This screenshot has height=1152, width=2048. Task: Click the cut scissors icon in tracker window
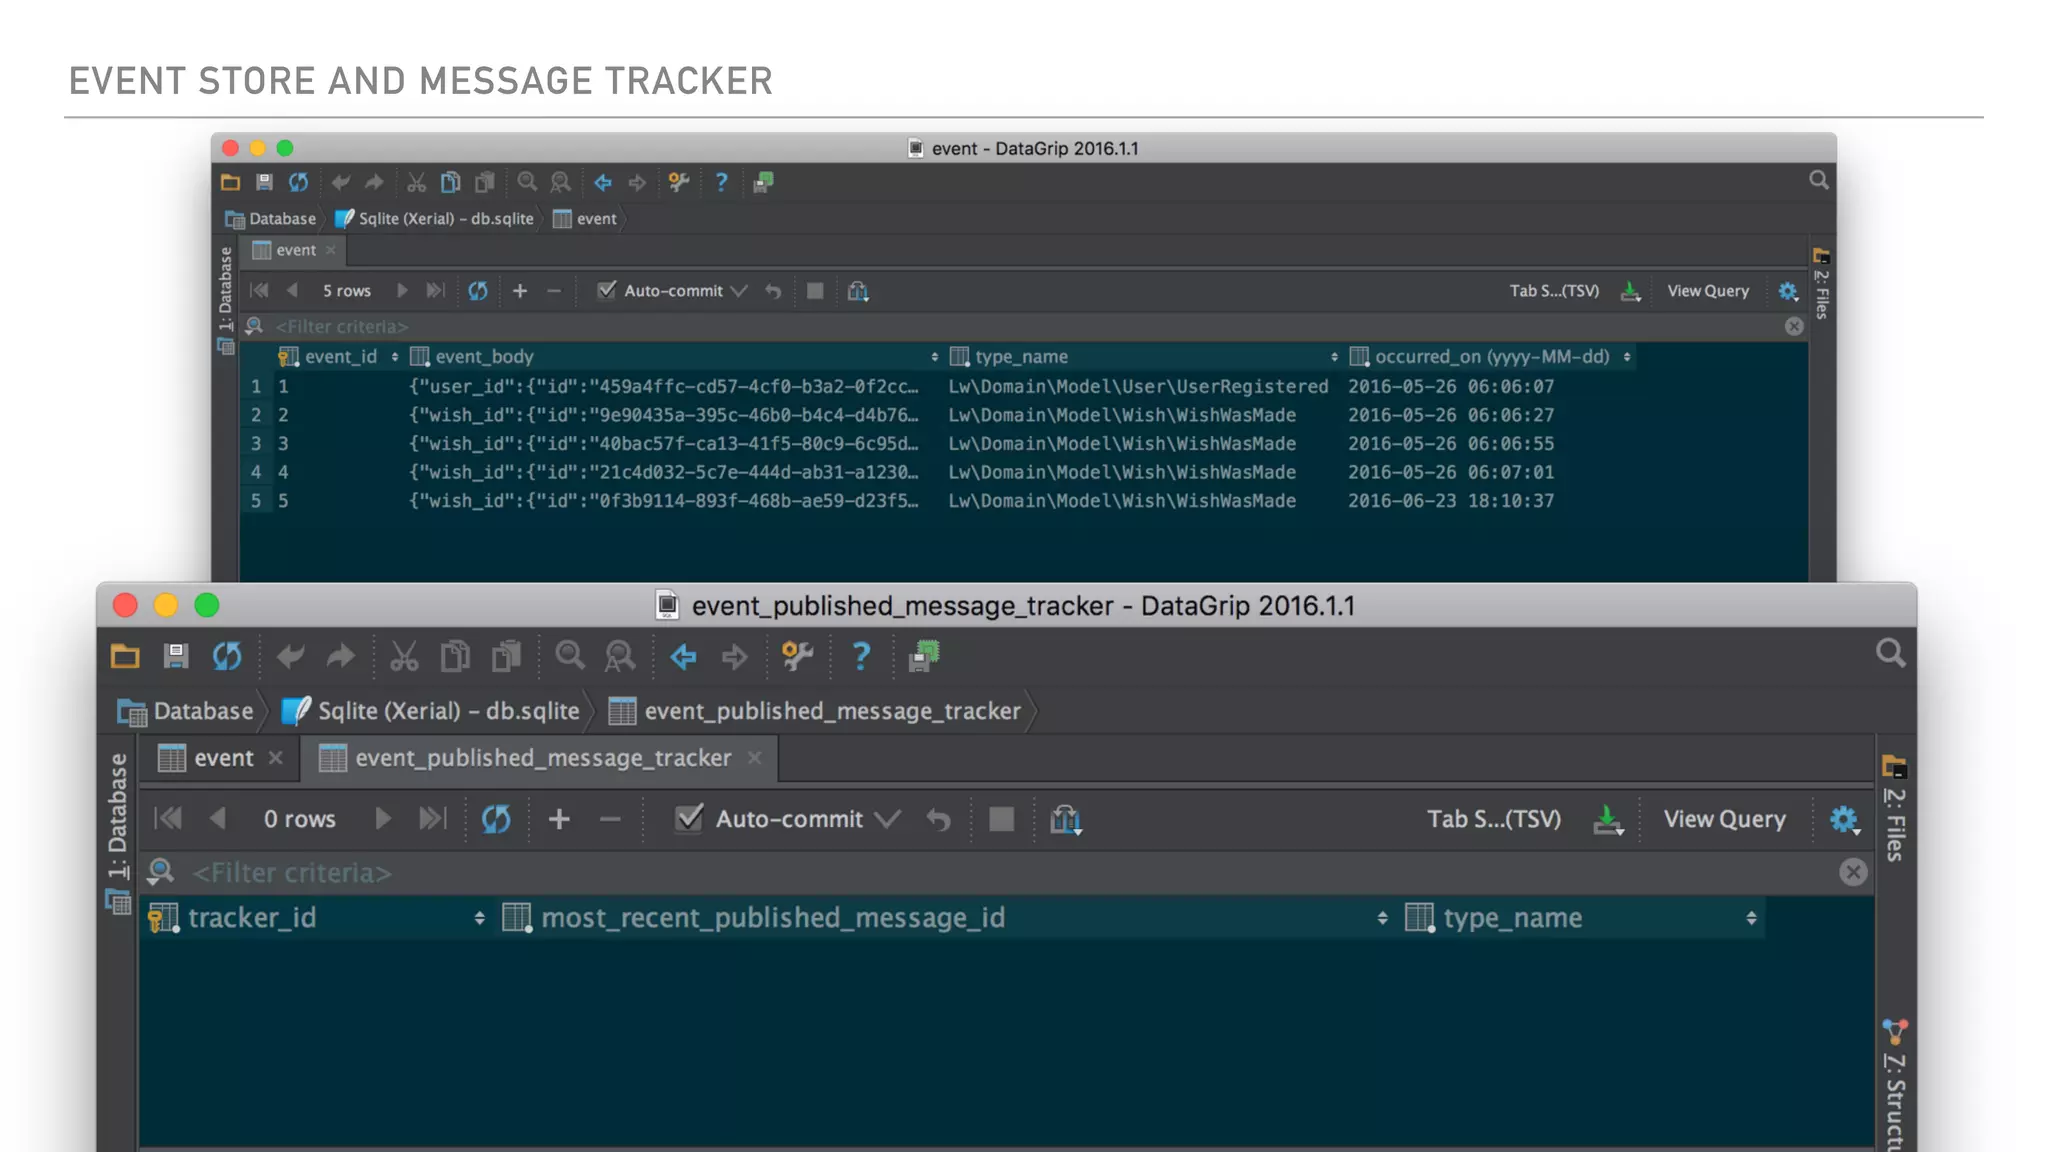pos(404,656)
